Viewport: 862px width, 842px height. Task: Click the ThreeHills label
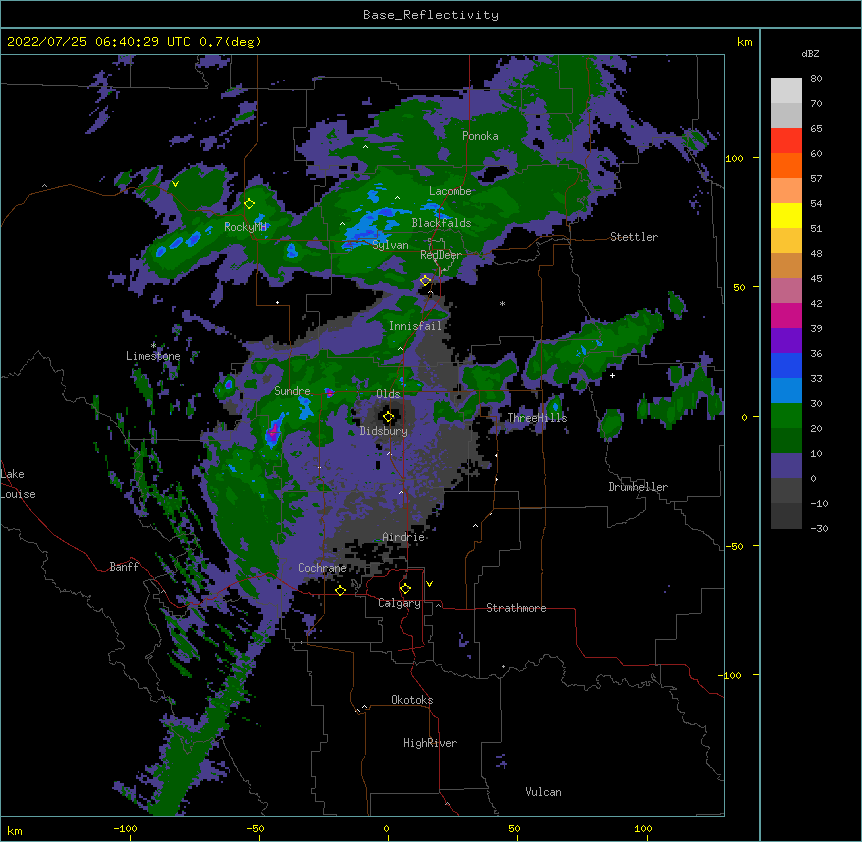pos(537,418)
